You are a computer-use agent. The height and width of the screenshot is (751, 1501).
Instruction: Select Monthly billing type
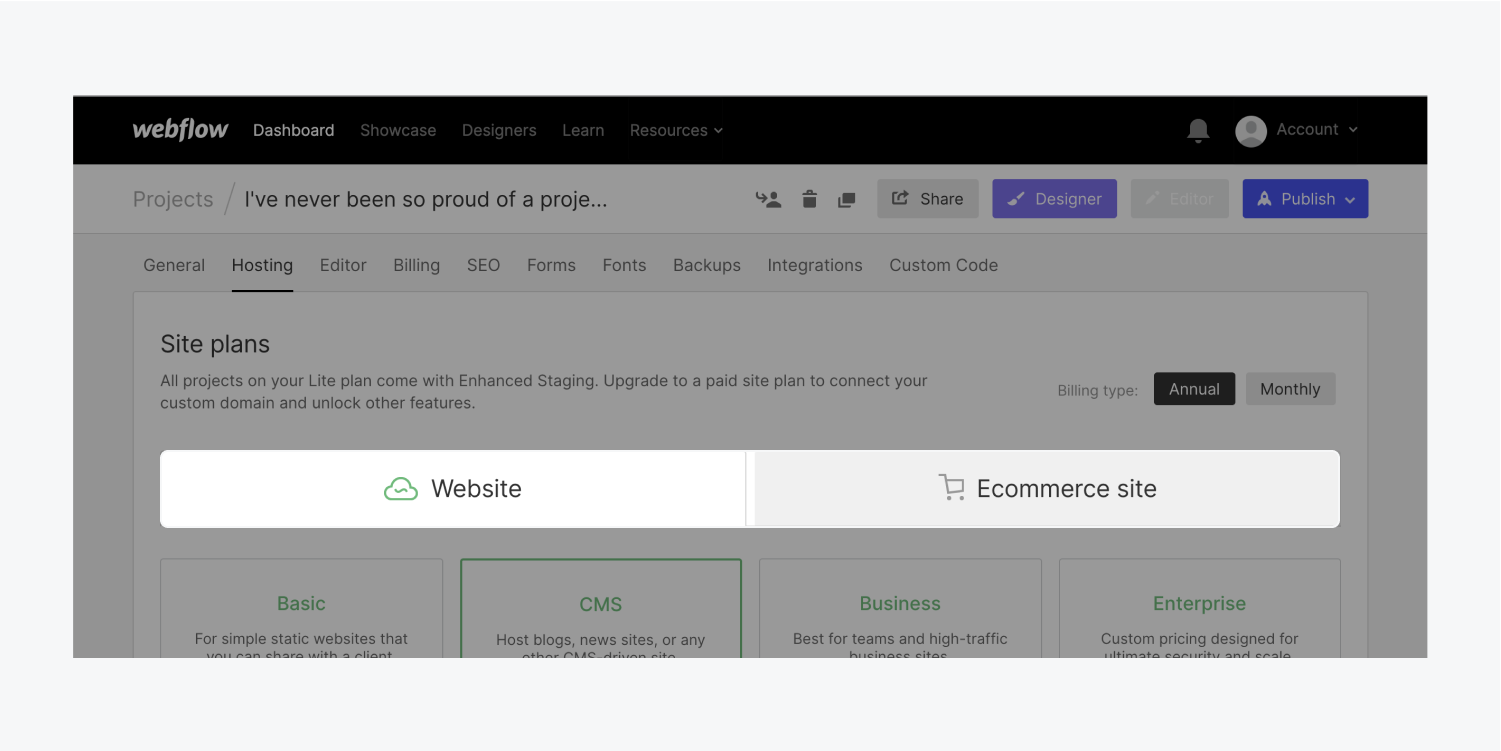1290,389
